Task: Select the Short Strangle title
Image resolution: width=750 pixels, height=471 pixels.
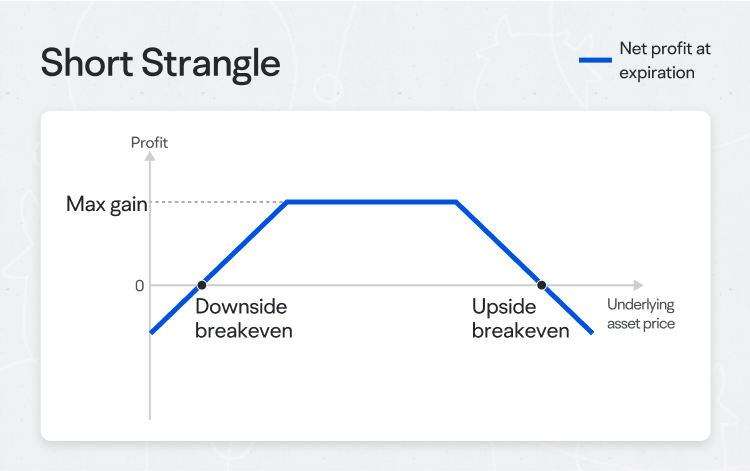Action: click(x=160, y=63)
